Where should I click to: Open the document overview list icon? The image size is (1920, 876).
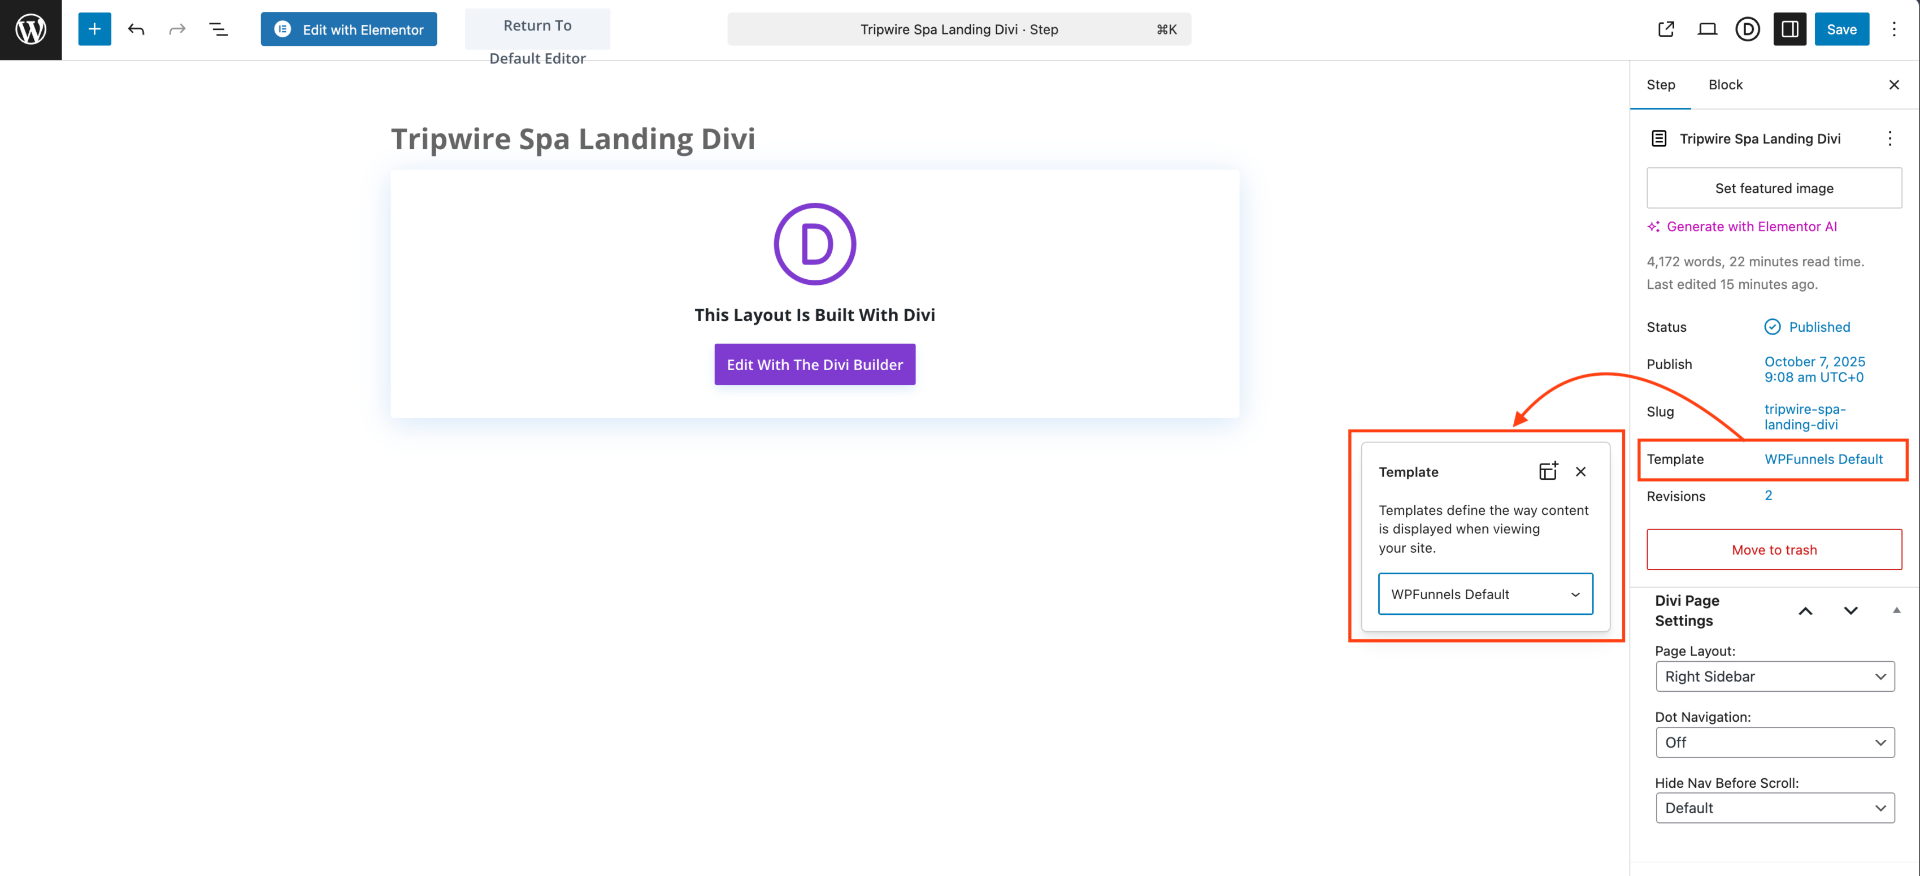coord(218,29)
